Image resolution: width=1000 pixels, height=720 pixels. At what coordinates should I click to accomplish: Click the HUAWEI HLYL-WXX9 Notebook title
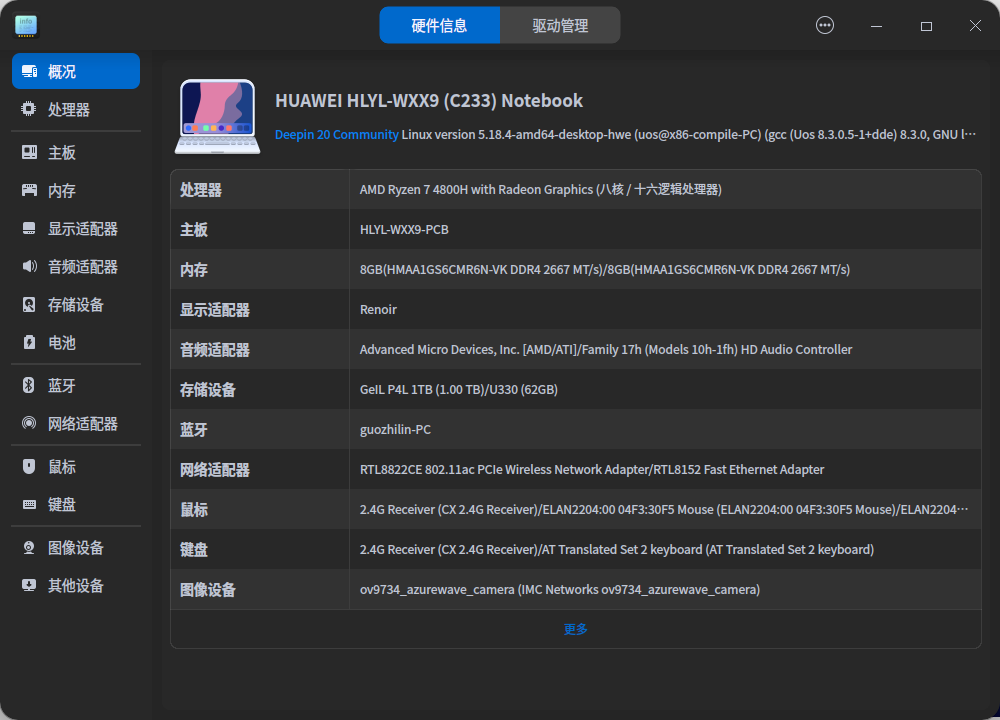(x=429, y=101)
